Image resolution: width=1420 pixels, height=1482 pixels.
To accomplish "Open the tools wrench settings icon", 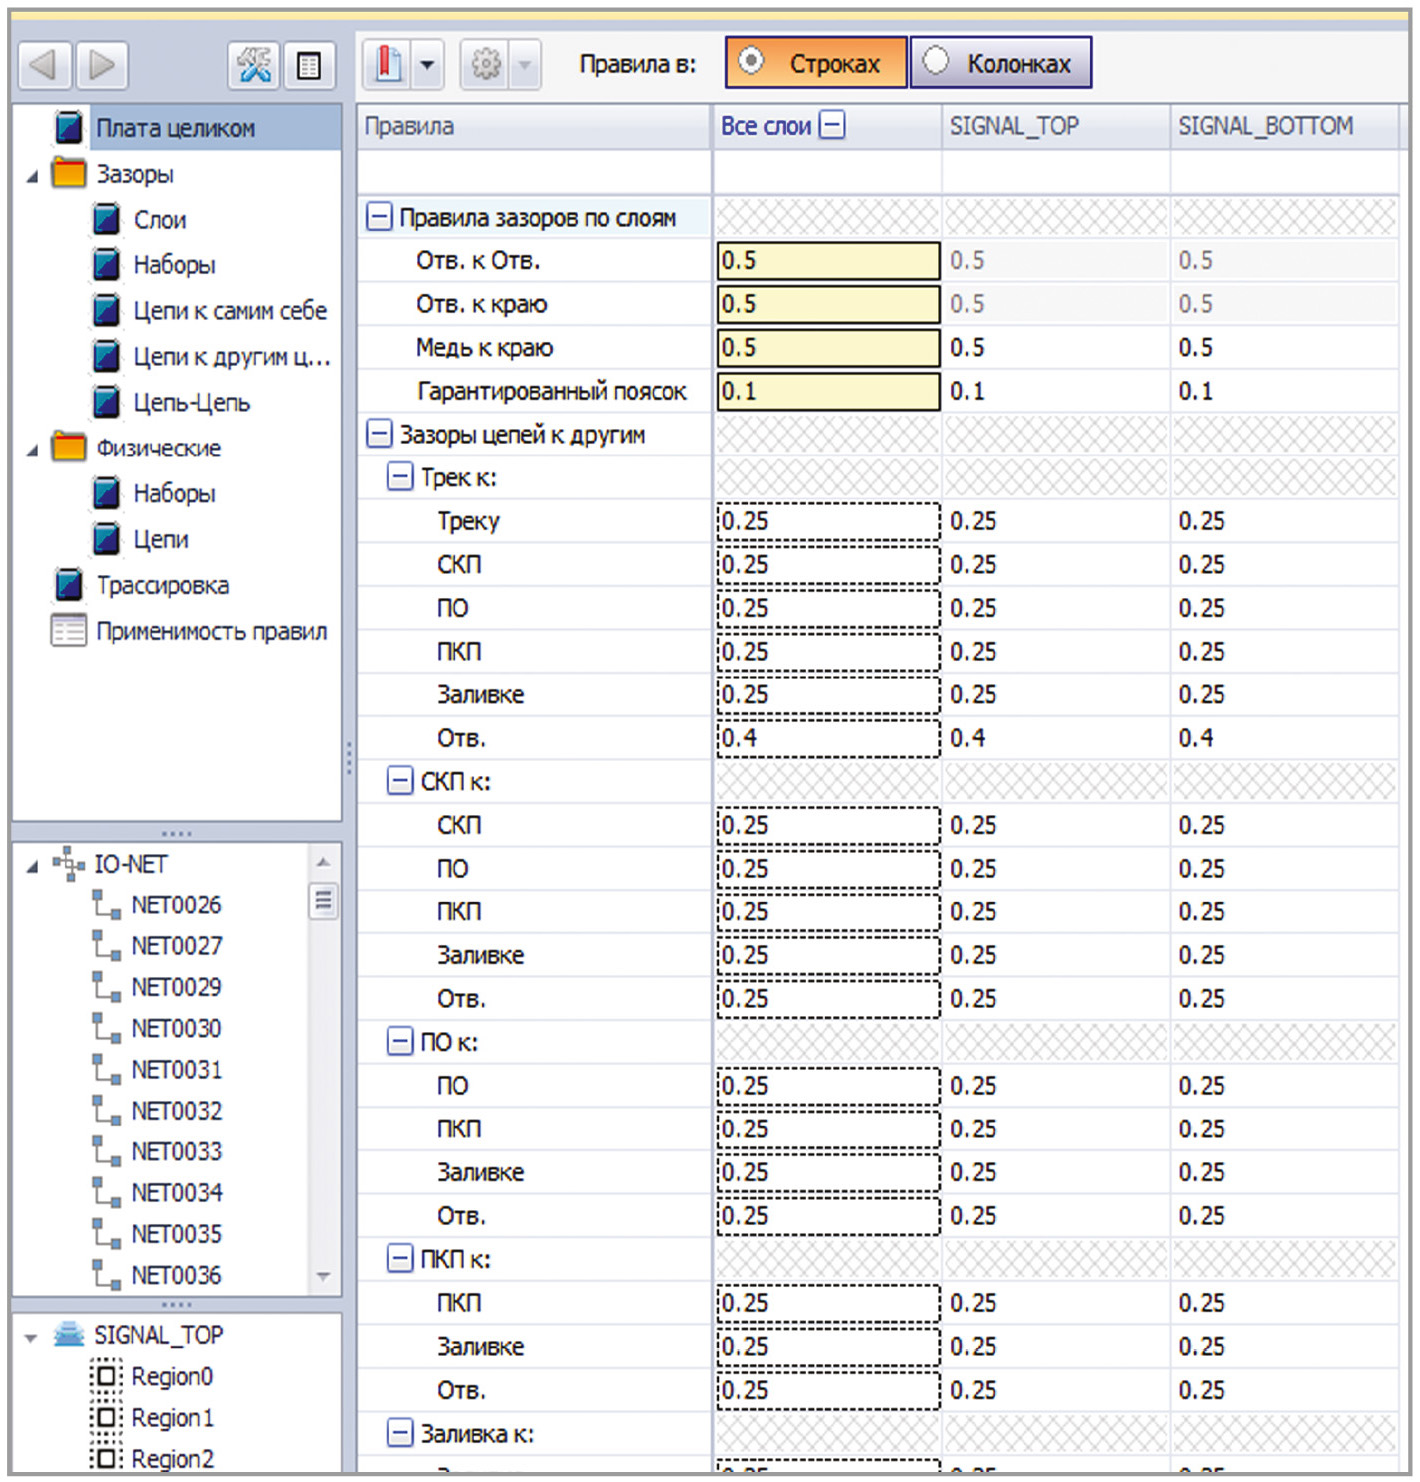I will point(253,66).
